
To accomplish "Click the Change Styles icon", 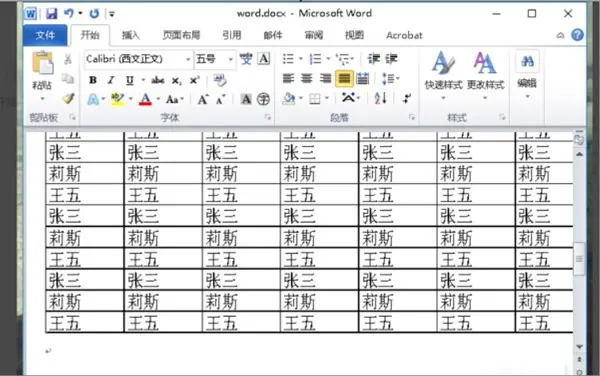I will (x=485, y=75).
